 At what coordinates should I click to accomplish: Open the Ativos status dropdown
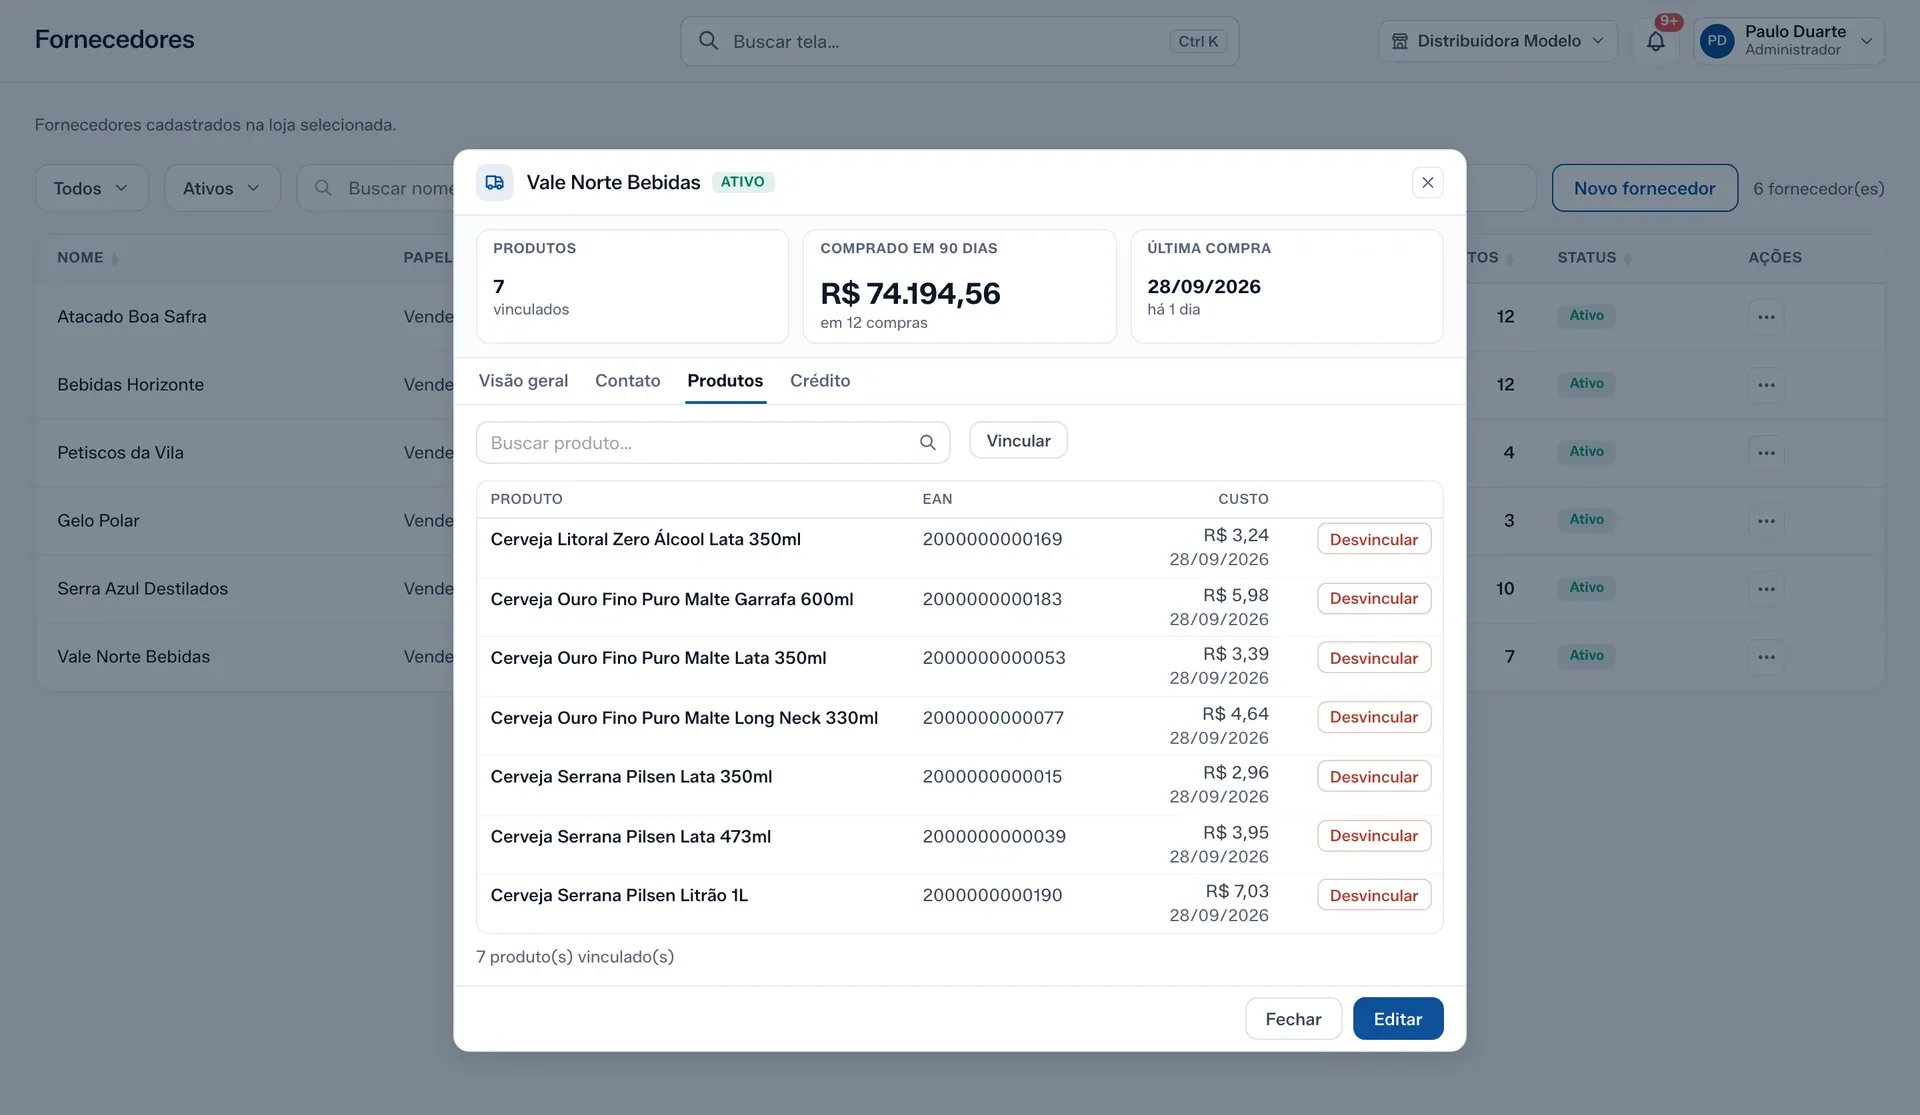[222, 188]
